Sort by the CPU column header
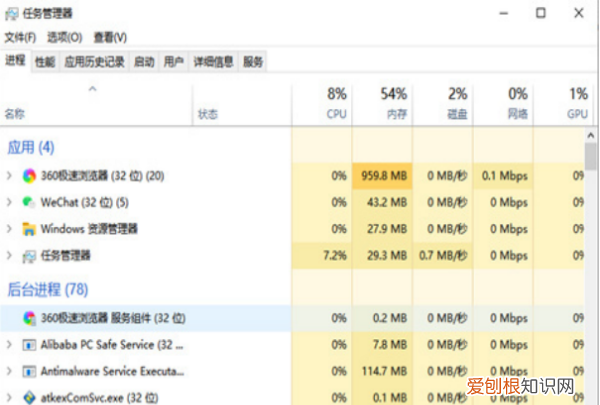 pos(322,104)
